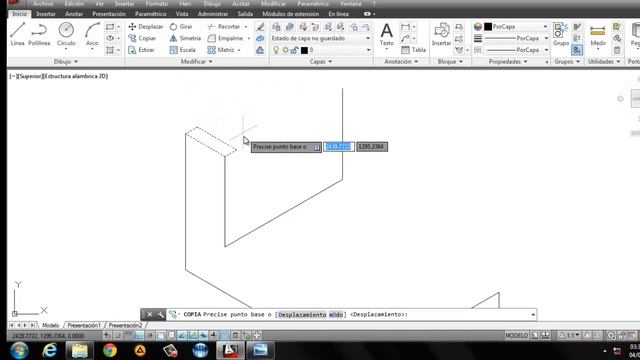Open Internet Explorer from the taskbar

[x=49, y=350]
